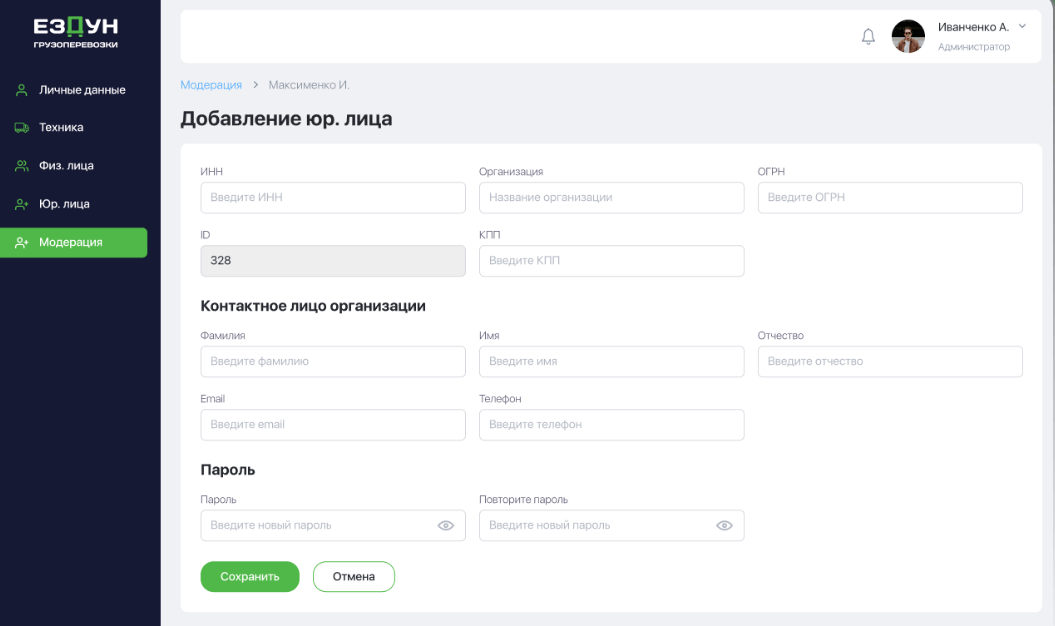
Task: Click the notification bell icon
Action: point(868,37)
